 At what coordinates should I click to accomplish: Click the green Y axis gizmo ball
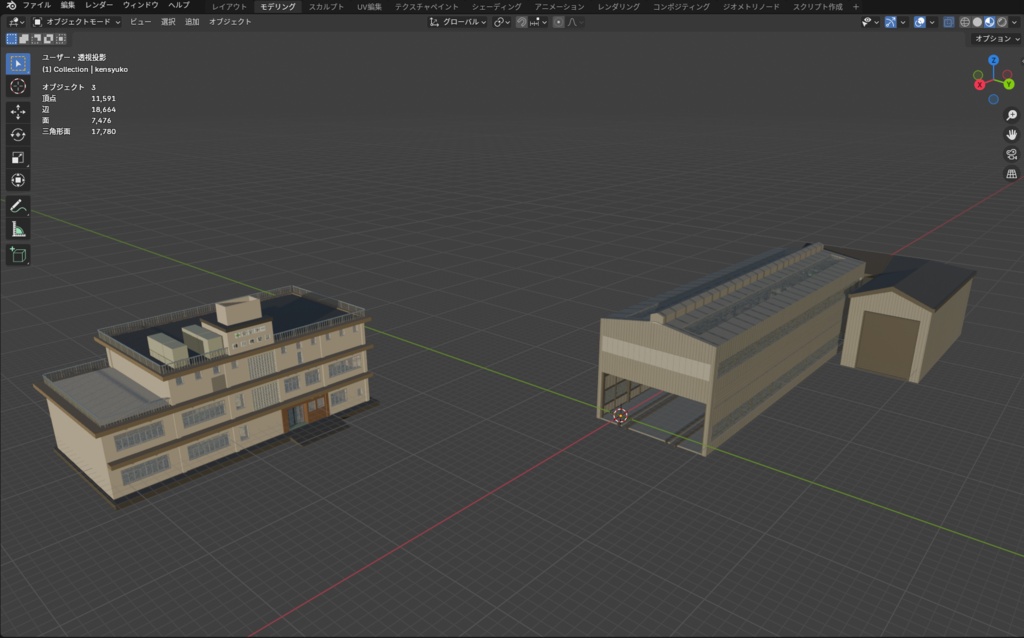[x=1008, y=84]
